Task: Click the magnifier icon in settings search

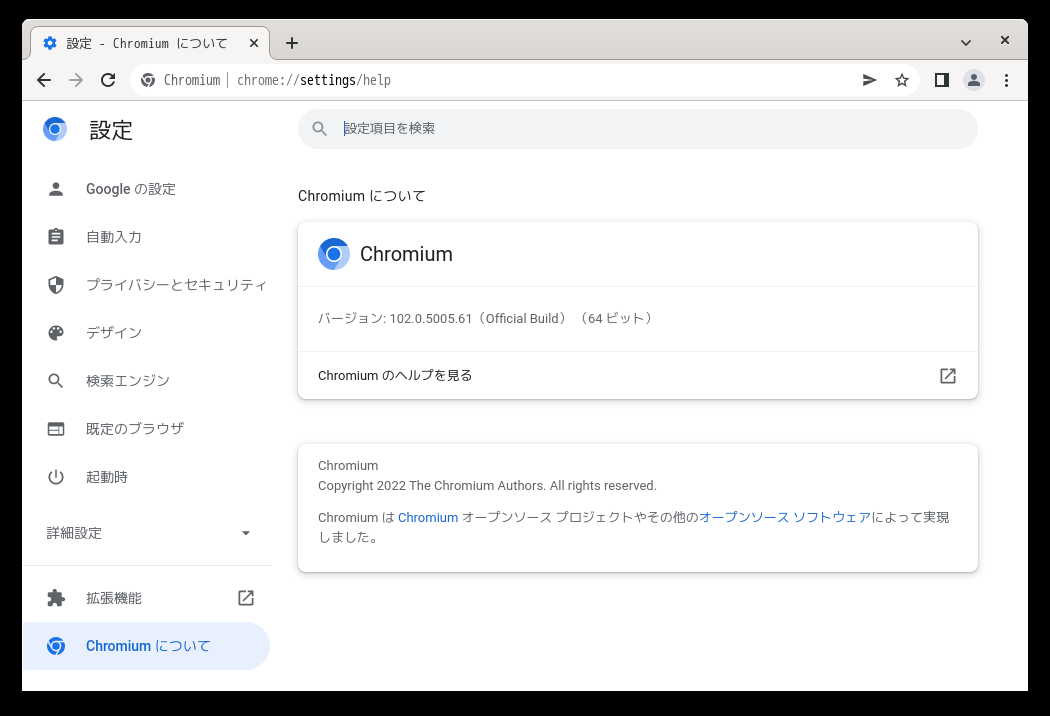Action: [x=319, y=129]
